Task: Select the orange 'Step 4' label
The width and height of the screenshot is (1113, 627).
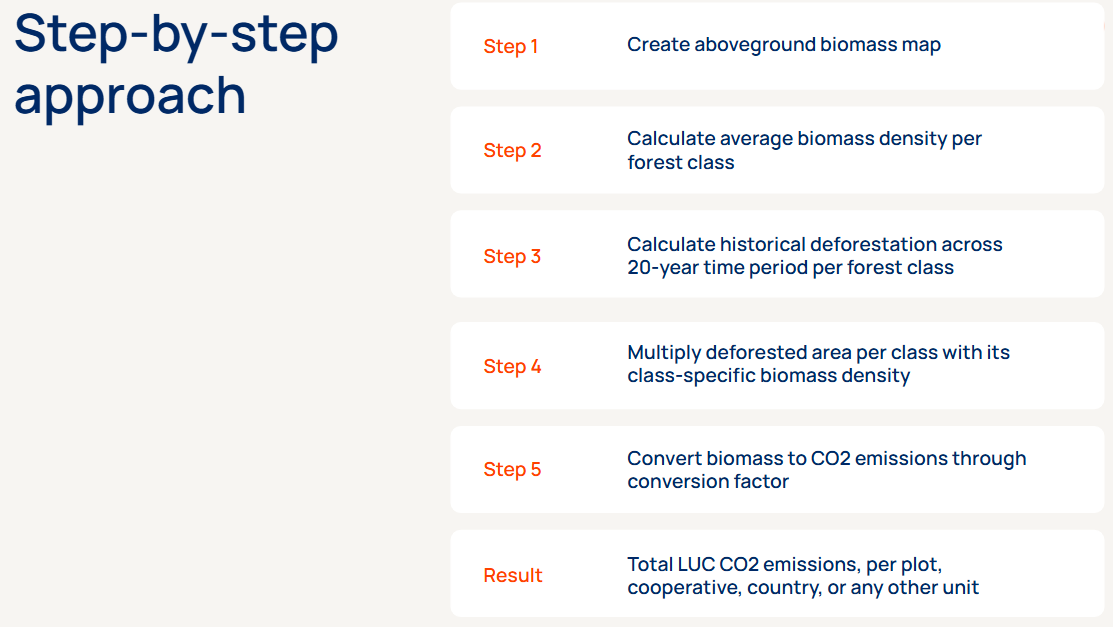Action: 512,366
